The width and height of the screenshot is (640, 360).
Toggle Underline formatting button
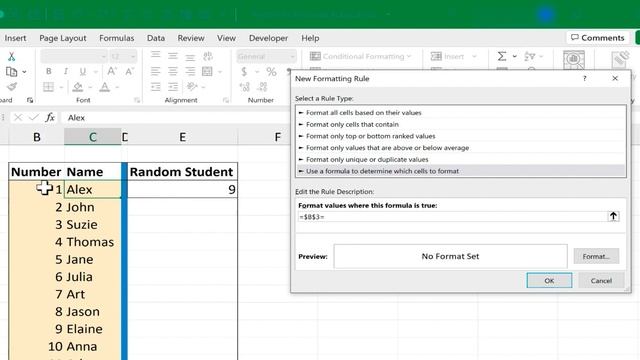tap(83, 71)
